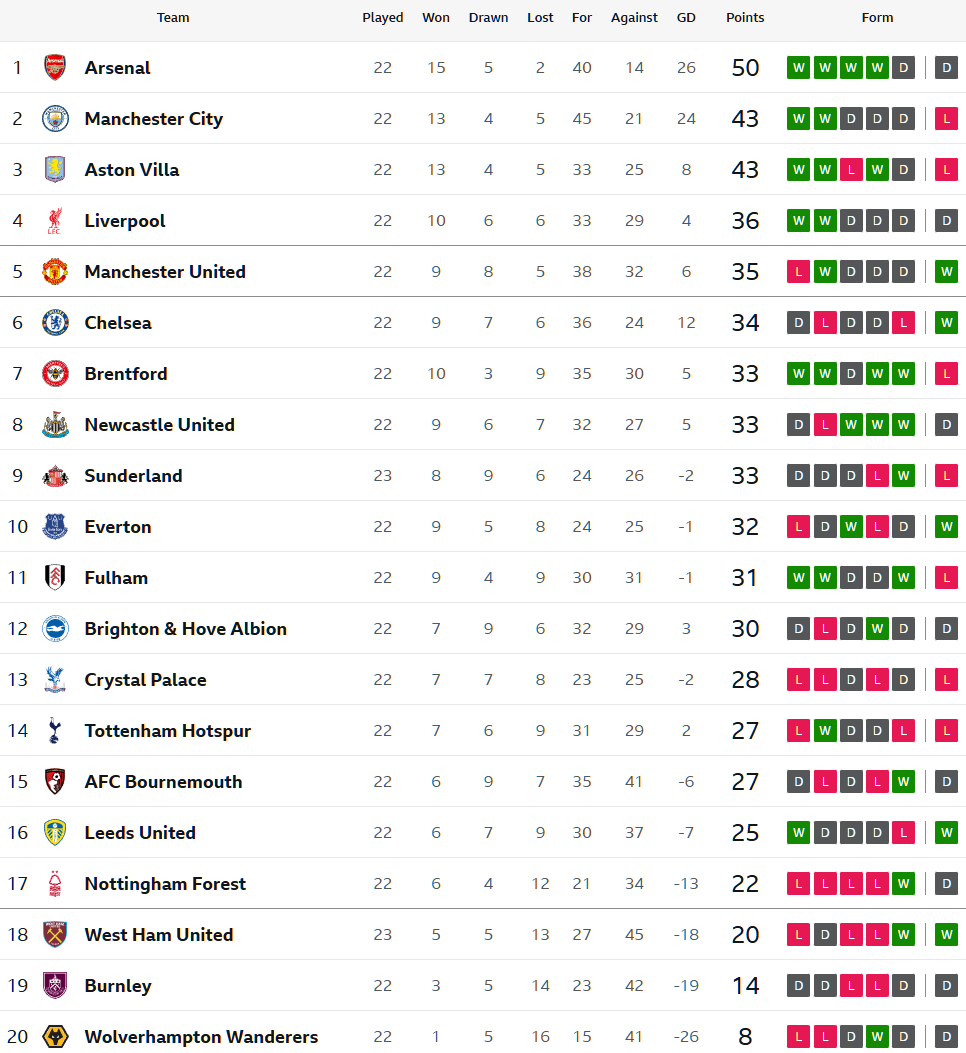Image resolution: width=966 pixels, height=1053 pixels.
Task: Open the Brentford team page link
Action: (126, 374)
